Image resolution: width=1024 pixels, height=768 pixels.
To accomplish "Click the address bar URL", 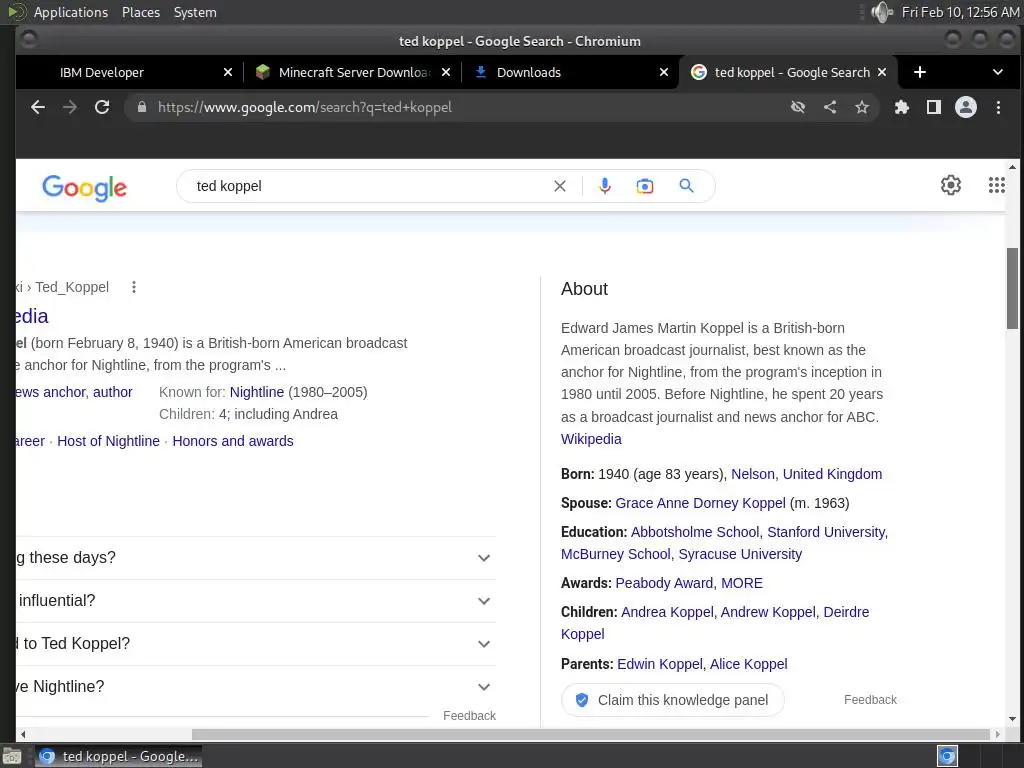I will click(304, 107).
